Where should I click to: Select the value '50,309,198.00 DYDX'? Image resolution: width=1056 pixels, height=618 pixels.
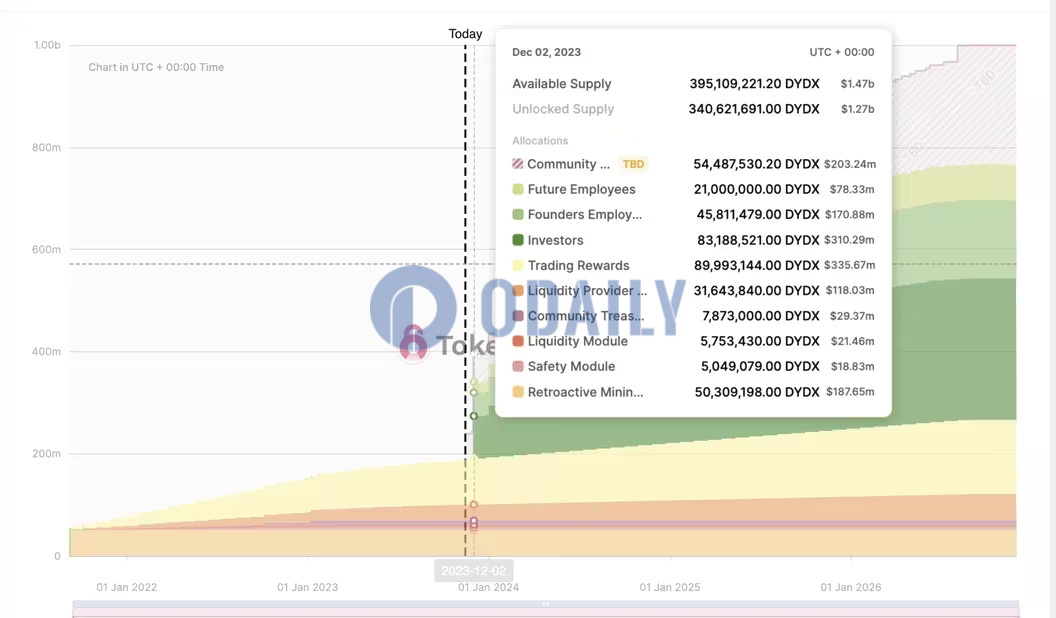point(757,392)
